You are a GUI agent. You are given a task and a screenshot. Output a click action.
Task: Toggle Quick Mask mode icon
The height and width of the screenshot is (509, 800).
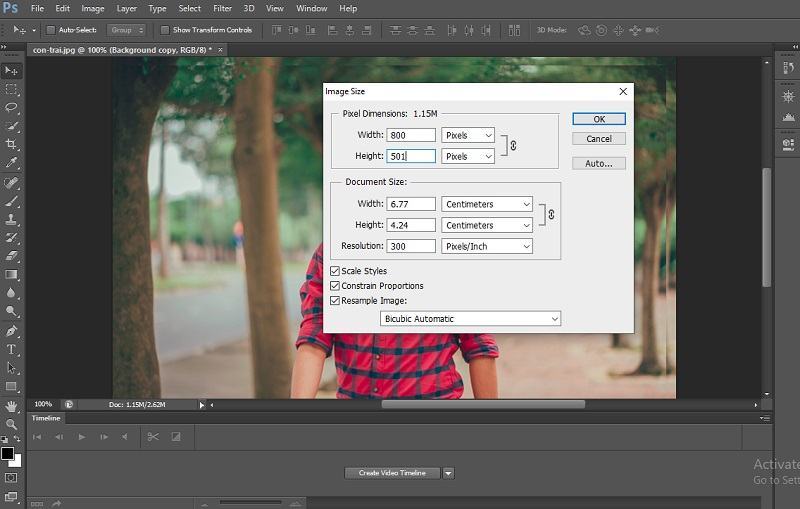pos(11,478)
